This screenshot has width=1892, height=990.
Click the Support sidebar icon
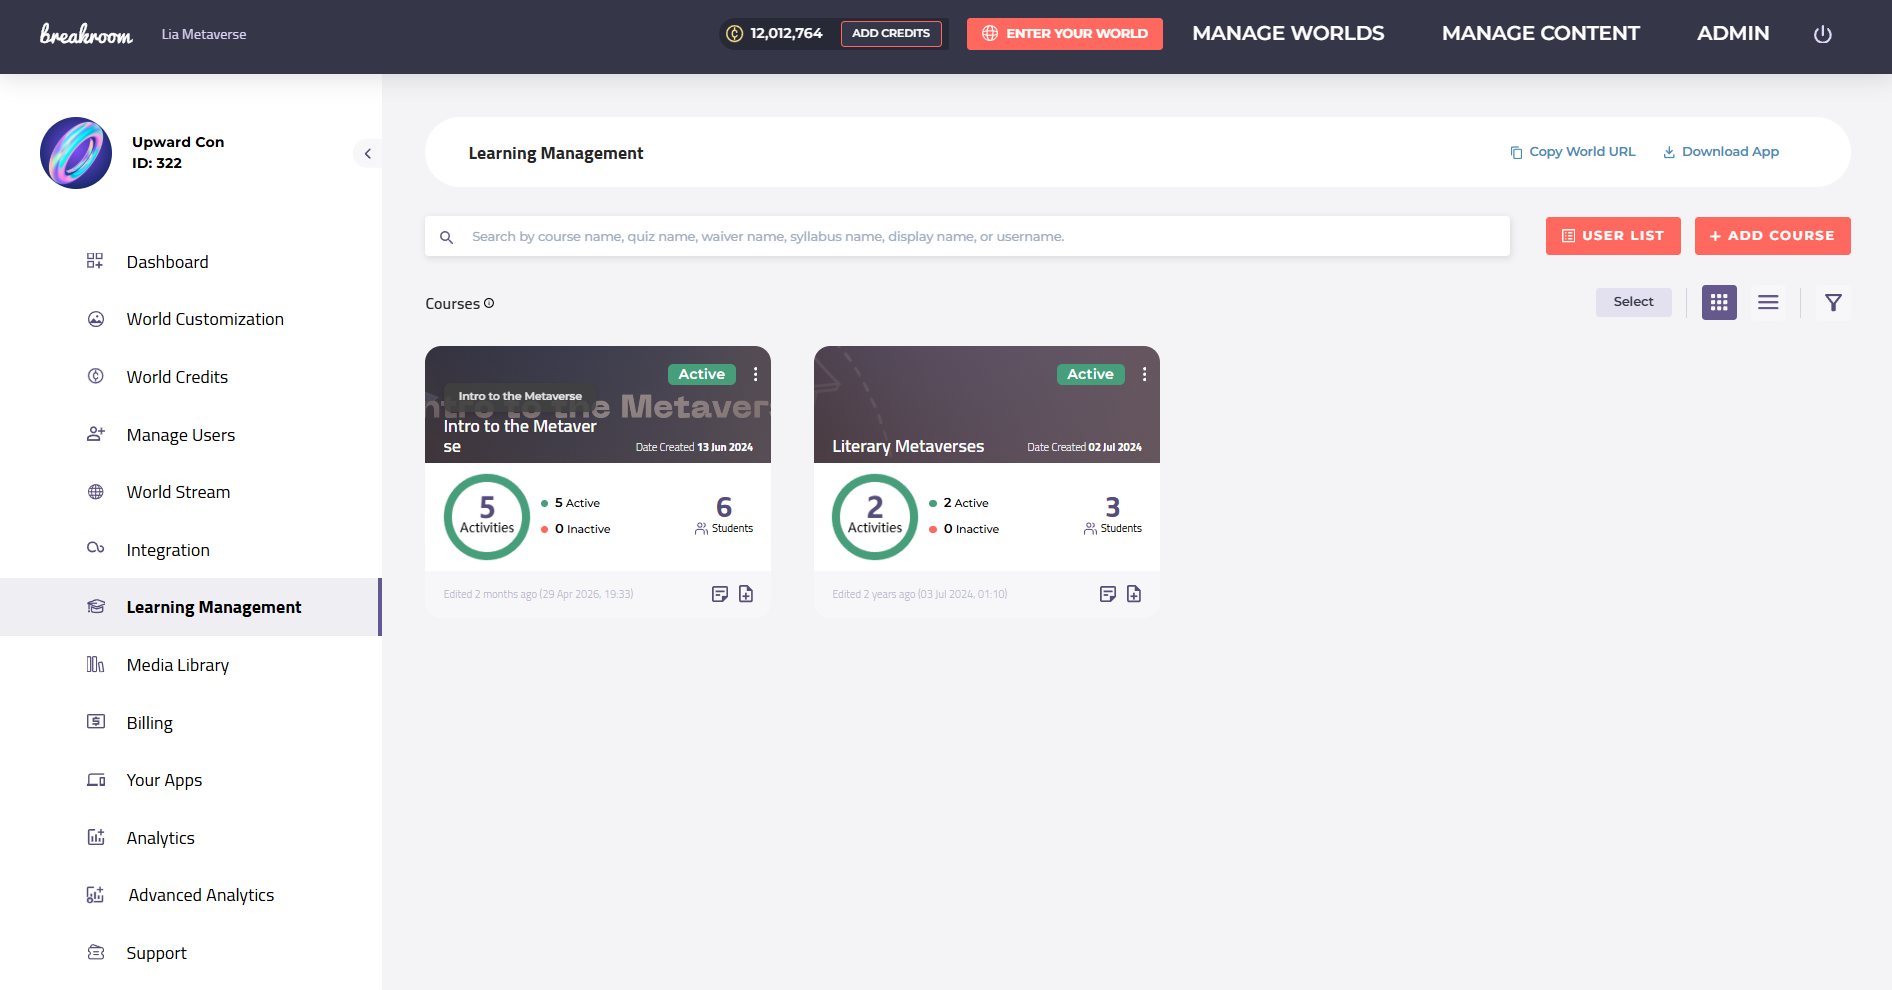coord(96,952)
